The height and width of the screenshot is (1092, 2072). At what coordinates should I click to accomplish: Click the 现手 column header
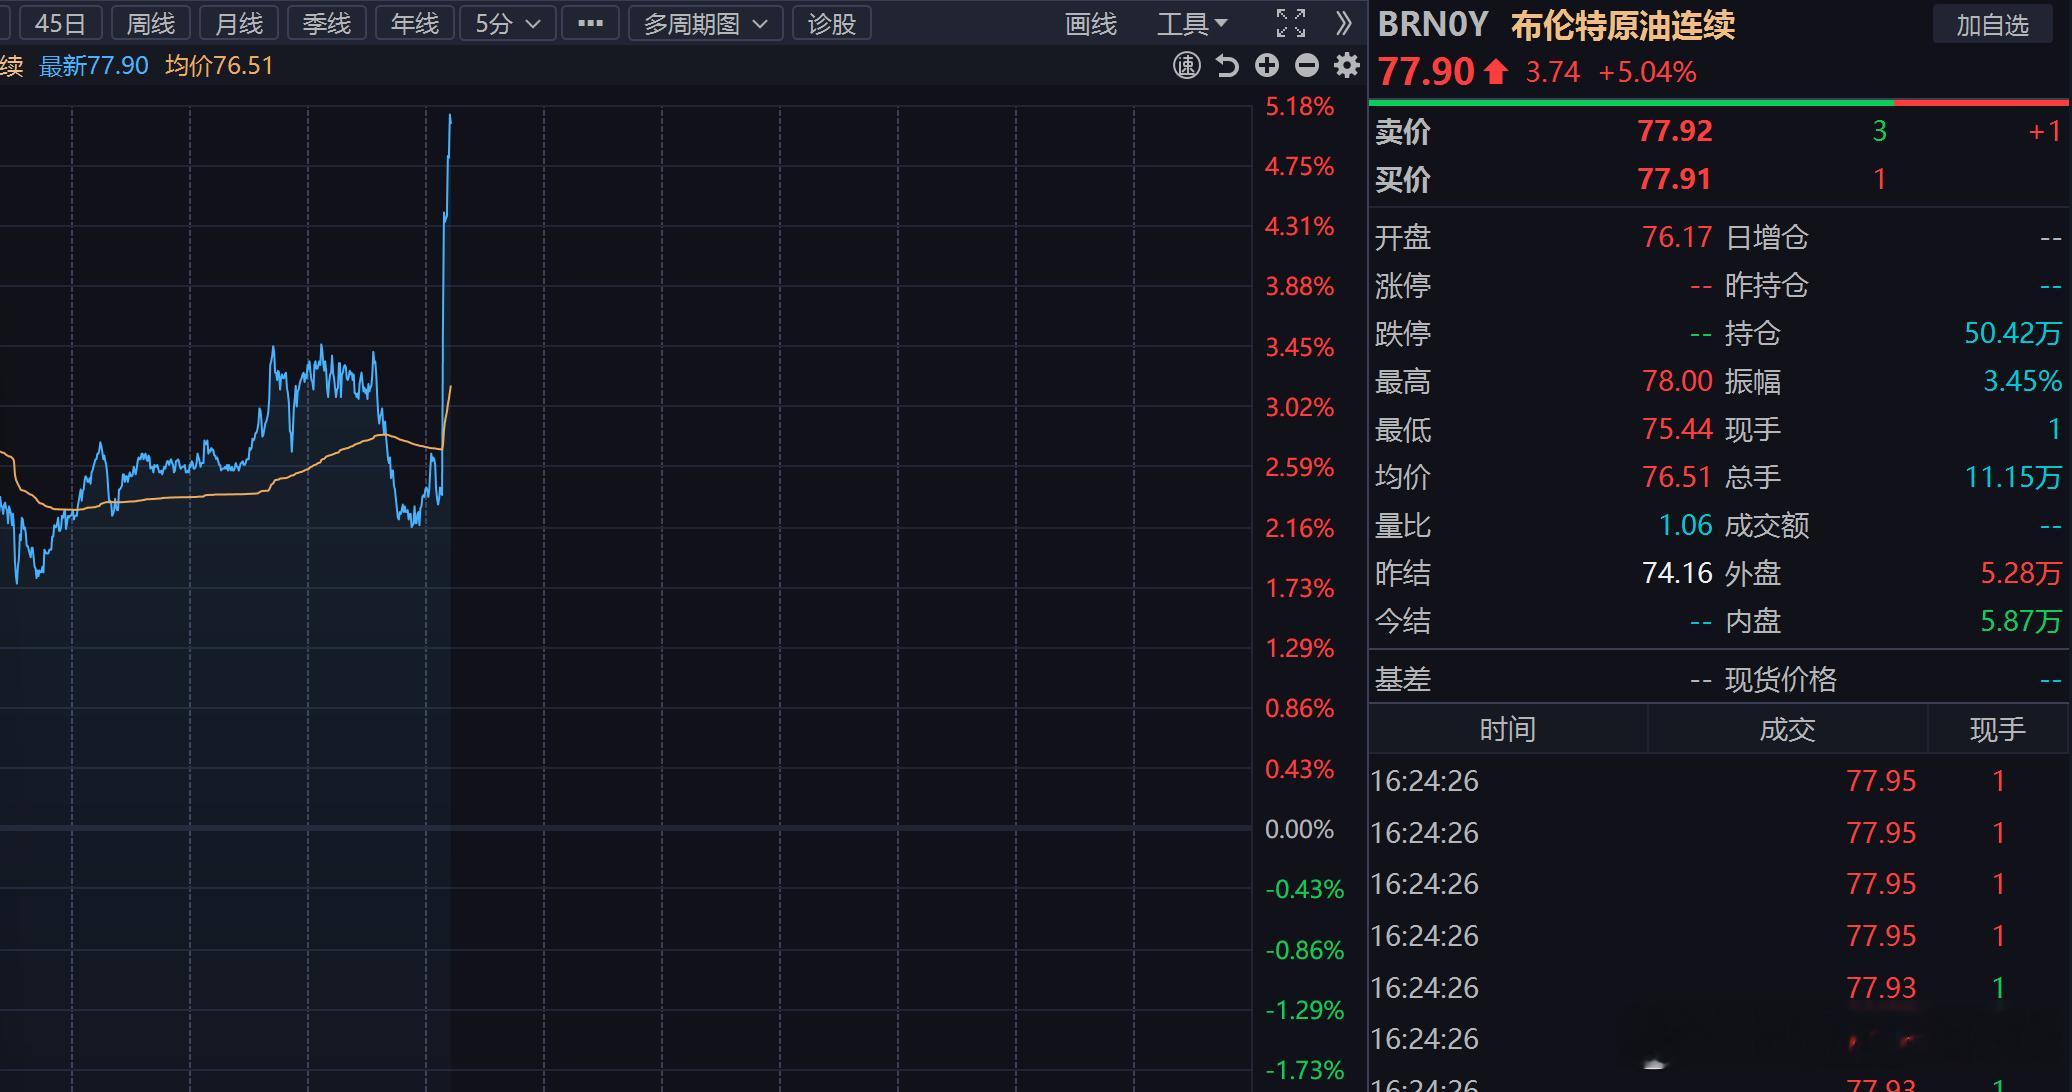[x=1997, y=729]
